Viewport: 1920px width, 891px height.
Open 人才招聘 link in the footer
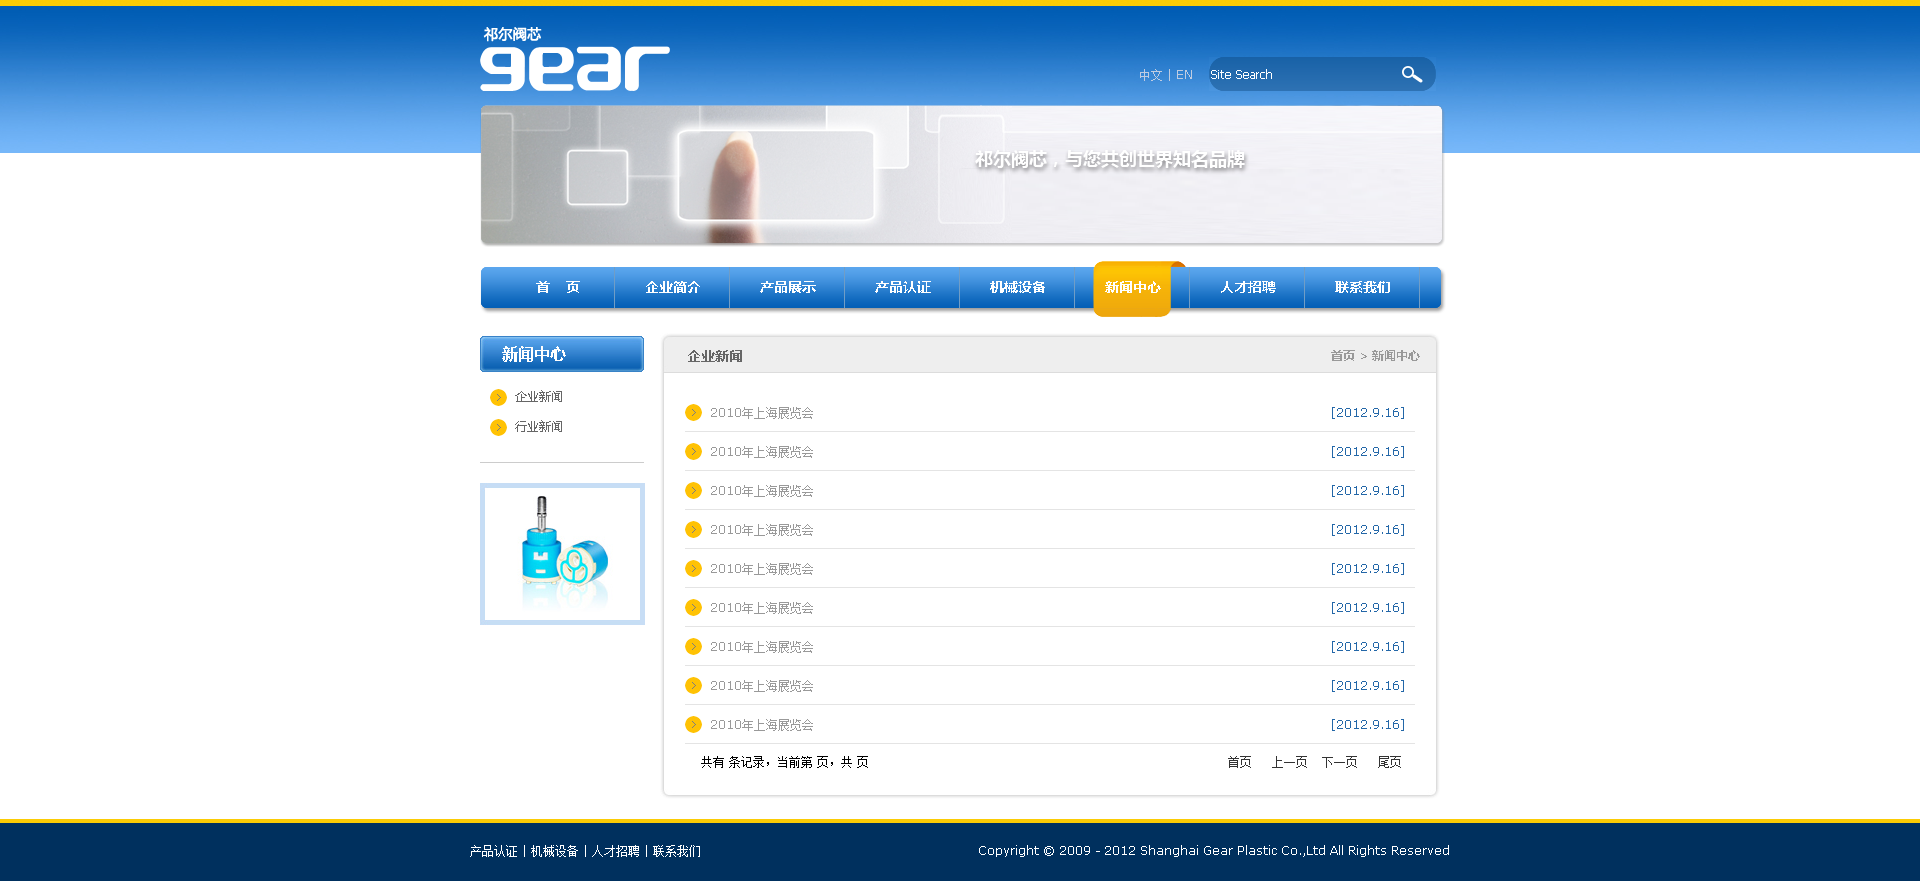point(615,852)
